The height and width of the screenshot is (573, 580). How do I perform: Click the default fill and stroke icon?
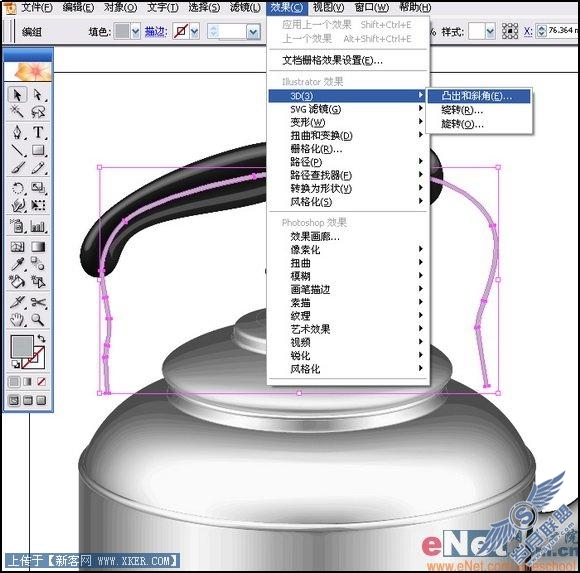16,364
